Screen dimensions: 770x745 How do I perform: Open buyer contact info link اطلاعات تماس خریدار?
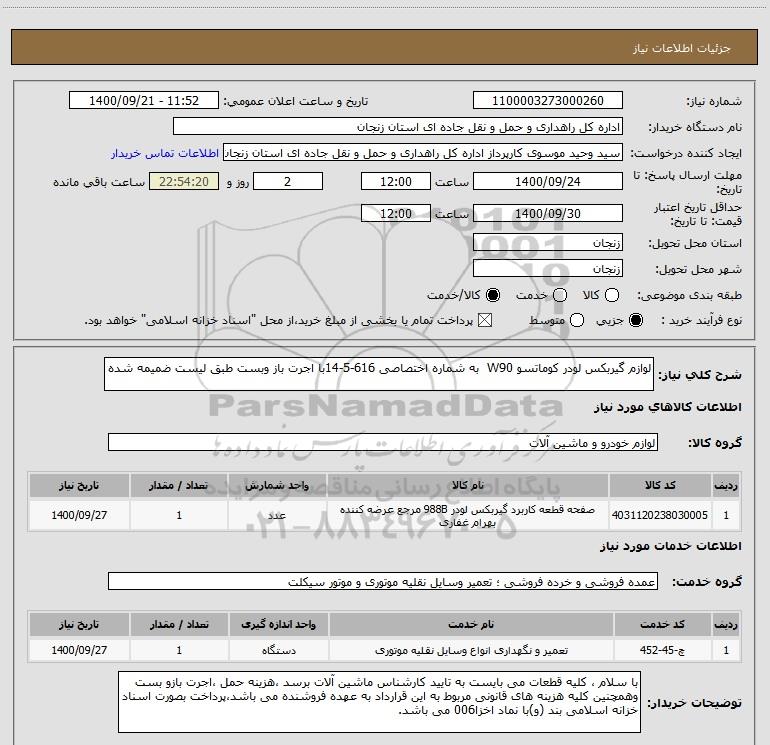click(x=165, y=153)
